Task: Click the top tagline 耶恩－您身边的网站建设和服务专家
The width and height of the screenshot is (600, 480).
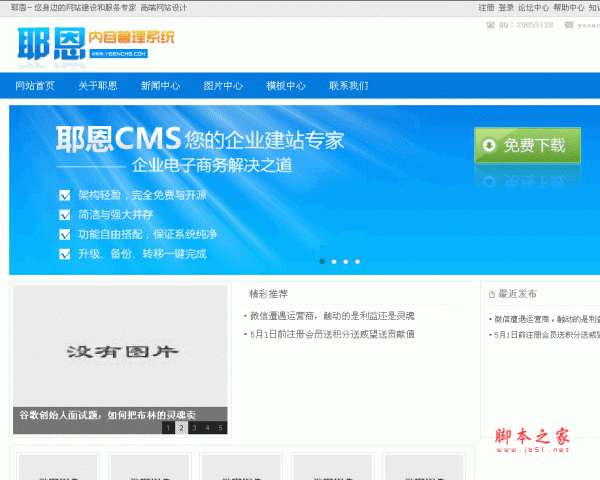Action: click(x=73, y=8)
